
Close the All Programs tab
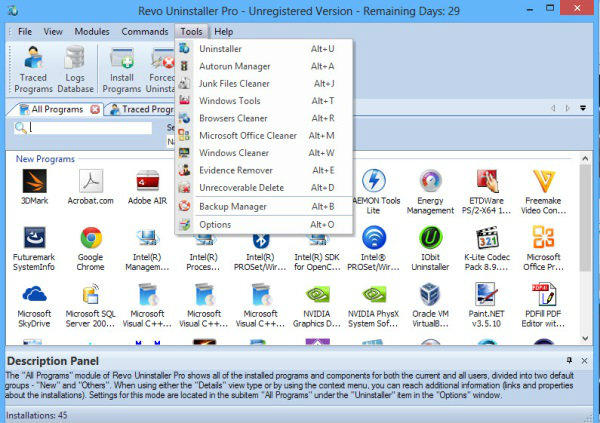tap(95, 109)
